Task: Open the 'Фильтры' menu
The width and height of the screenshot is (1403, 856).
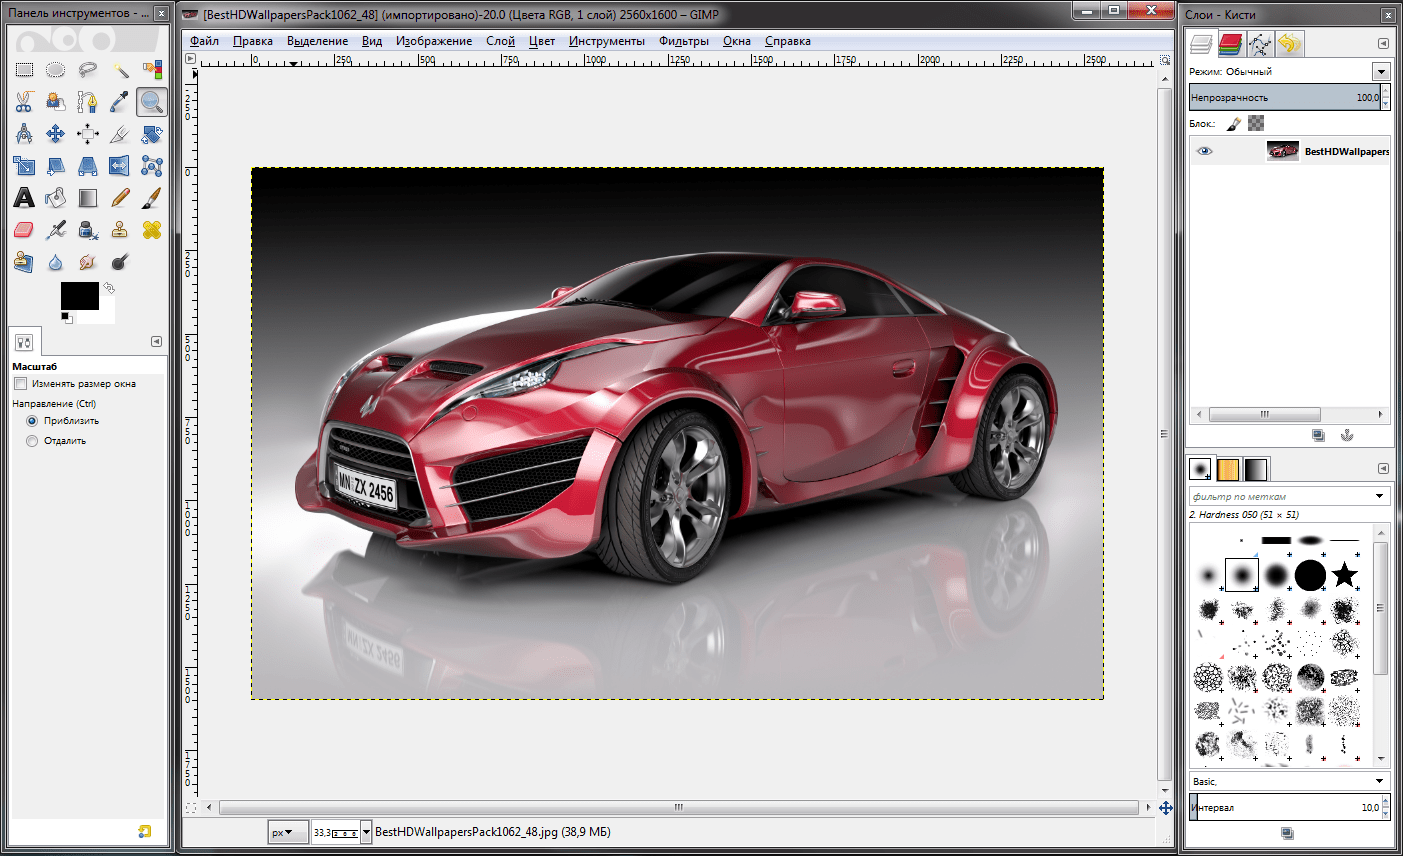Action: [683, 41]
